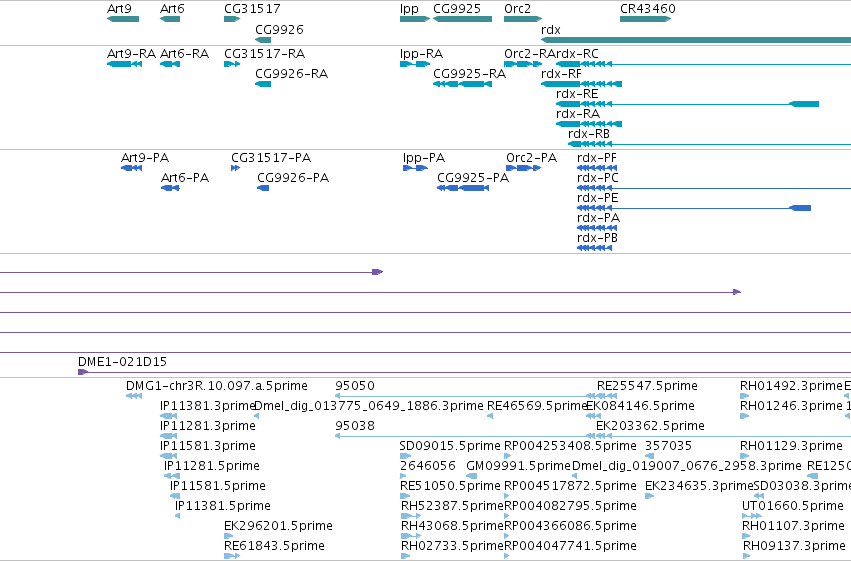Click the RE61843.5prime EST label

[275, 546]
